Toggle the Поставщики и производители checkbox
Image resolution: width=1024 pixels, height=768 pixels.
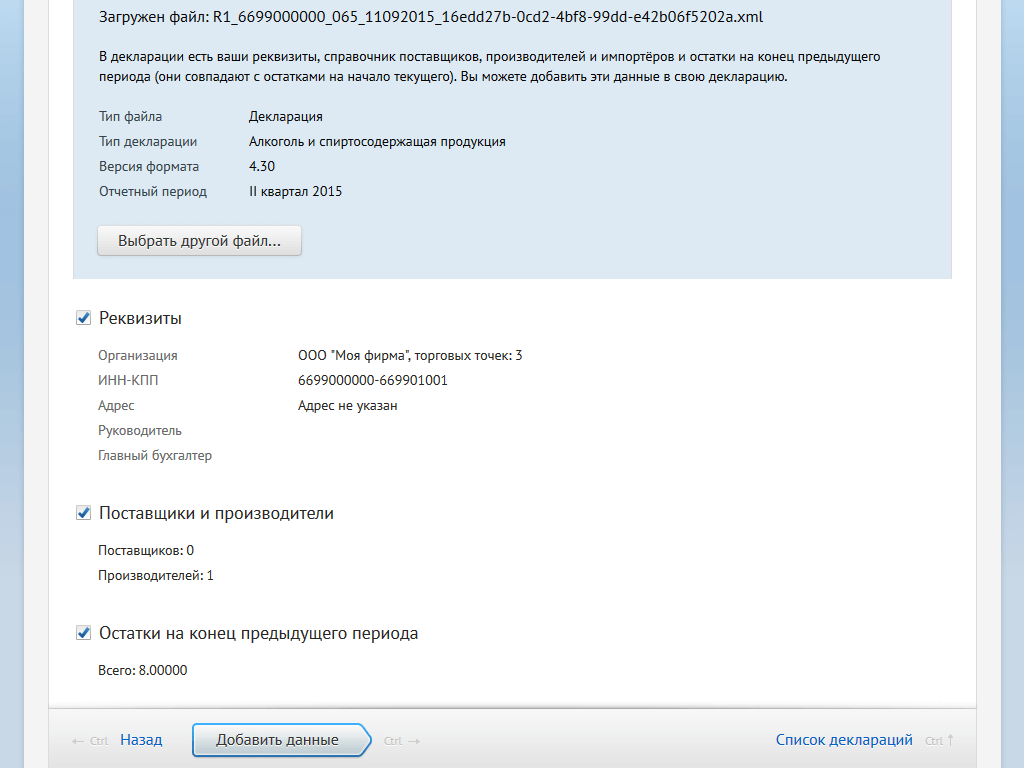84,513
